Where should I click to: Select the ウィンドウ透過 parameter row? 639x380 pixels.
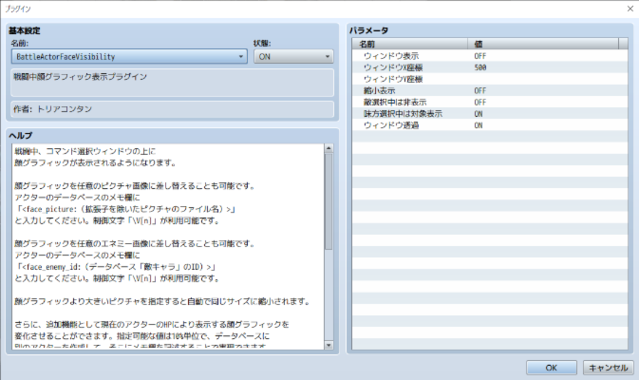tap(490, 125)
